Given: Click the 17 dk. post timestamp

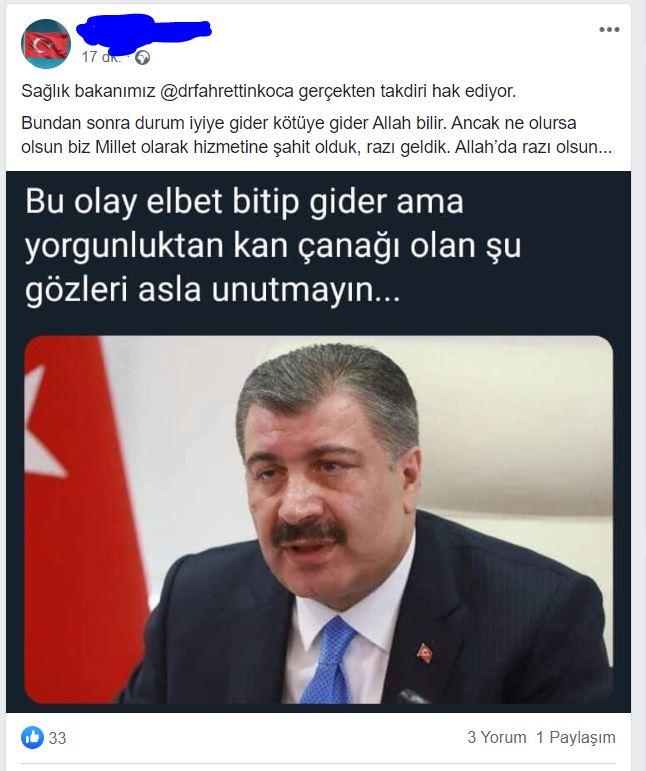Looking at the screenshot, I should [x=100, y=57].
